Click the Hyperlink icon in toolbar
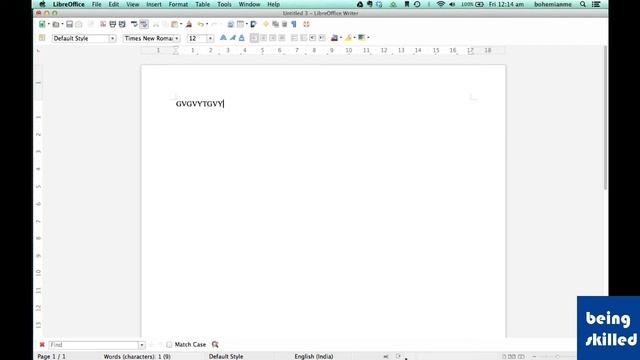 click(x=231, y=24)
